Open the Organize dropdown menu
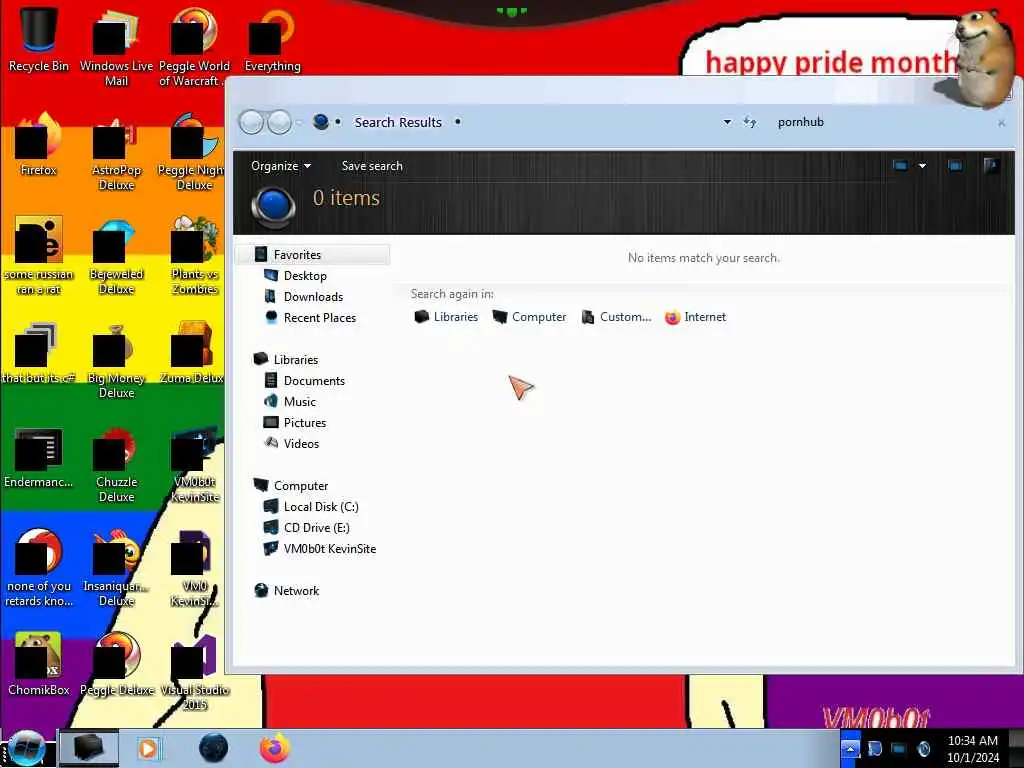The width and height of the screenshot is (1024, 768). pyautogui.click(x=281, y=166)
